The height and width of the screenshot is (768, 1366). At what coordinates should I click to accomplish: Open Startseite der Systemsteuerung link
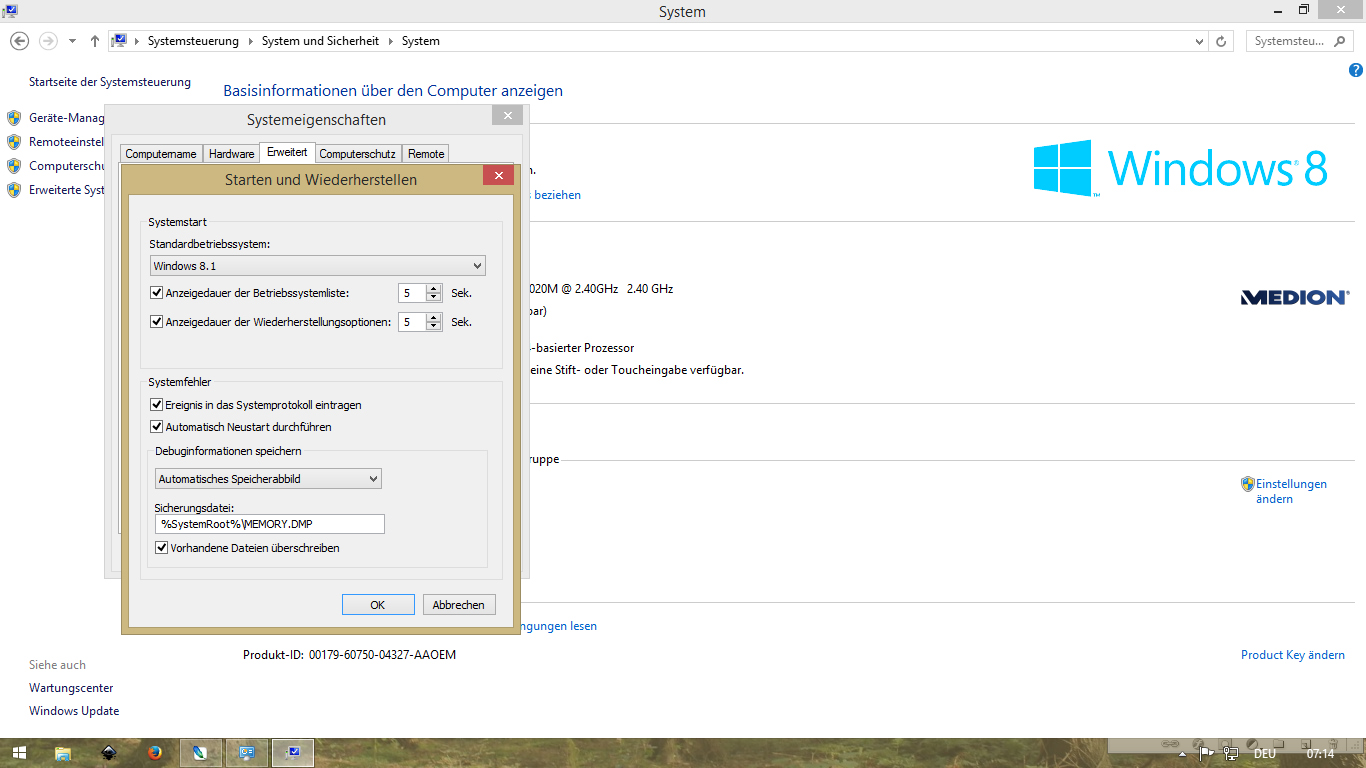pyautogui.click(x=110, y=82)
